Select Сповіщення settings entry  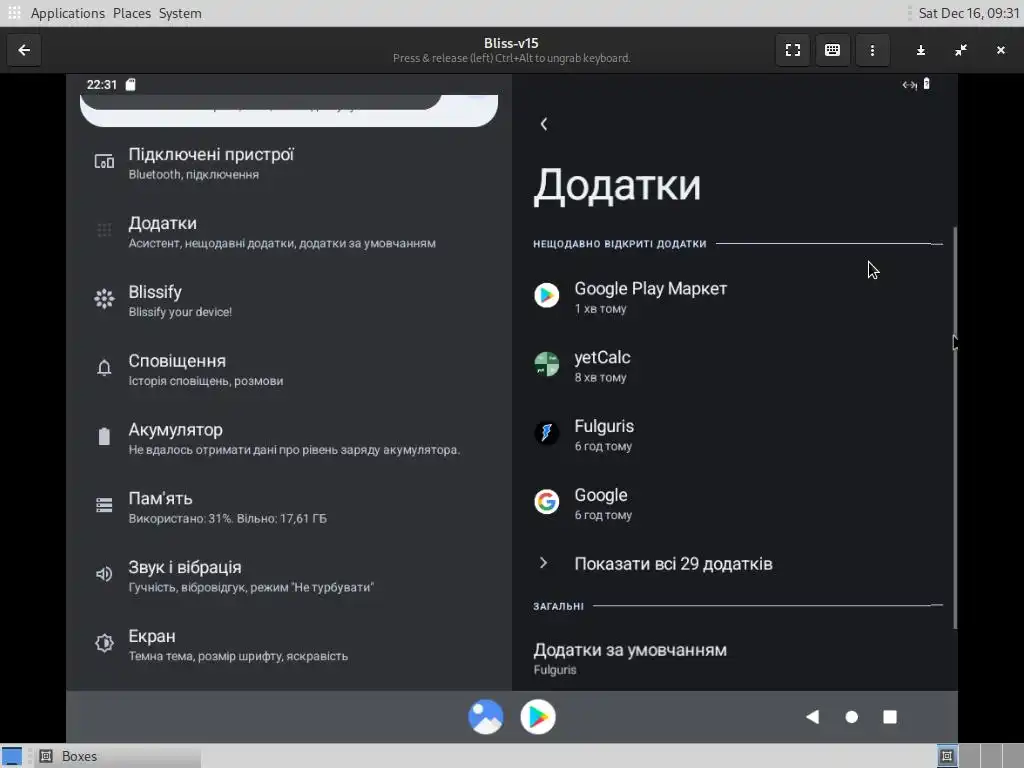tap(289, 370)
